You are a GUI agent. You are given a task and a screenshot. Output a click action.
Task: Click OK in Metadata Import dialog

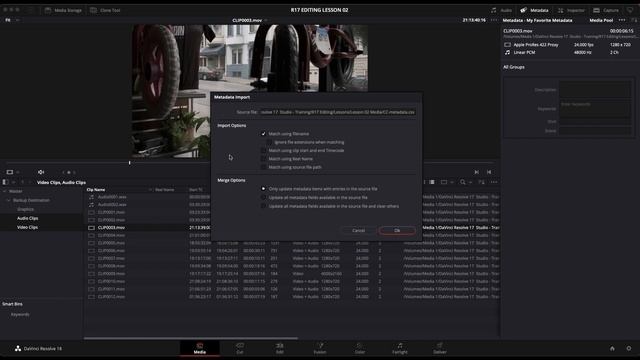(x=397, y=231)
